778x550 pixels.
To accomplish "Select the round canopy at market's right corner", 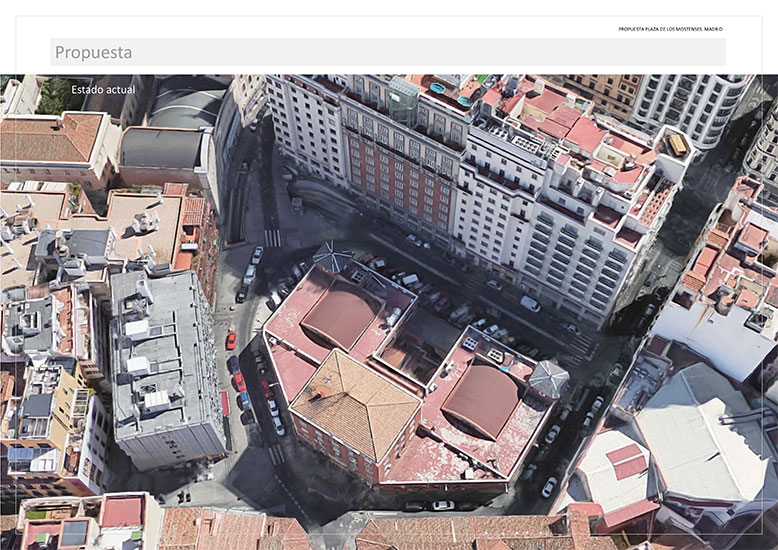I will (x=548, y=378).
